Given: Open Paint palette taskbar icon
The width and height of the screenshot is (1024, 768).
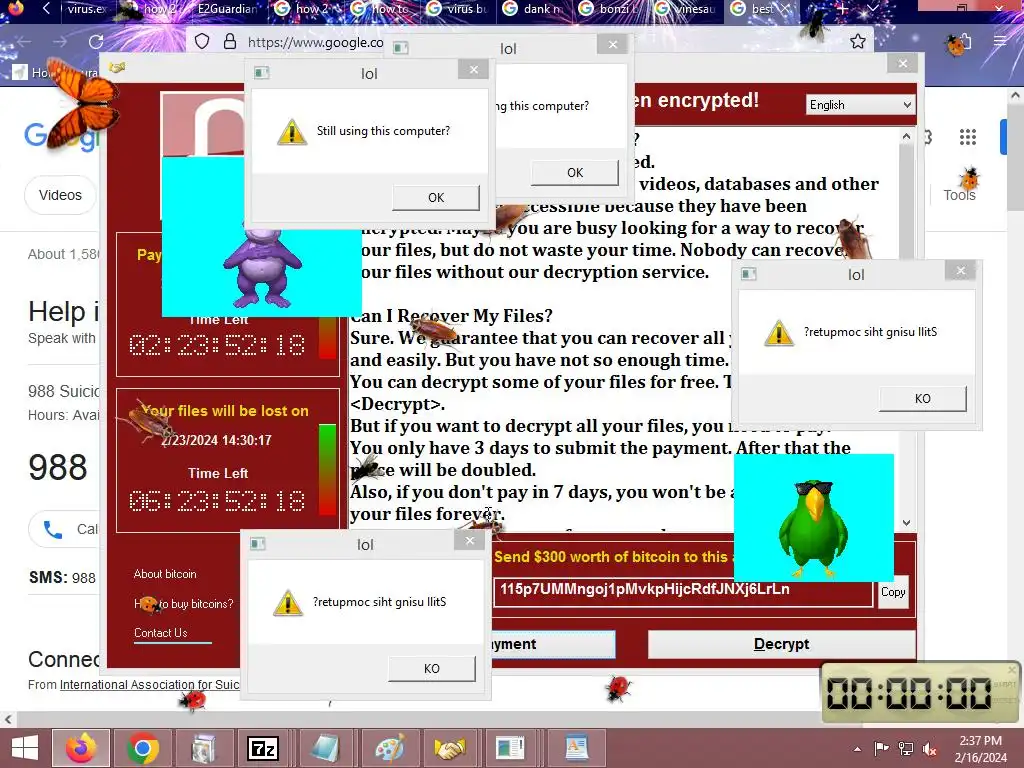Looking at the screenshot, I should 389,748.
